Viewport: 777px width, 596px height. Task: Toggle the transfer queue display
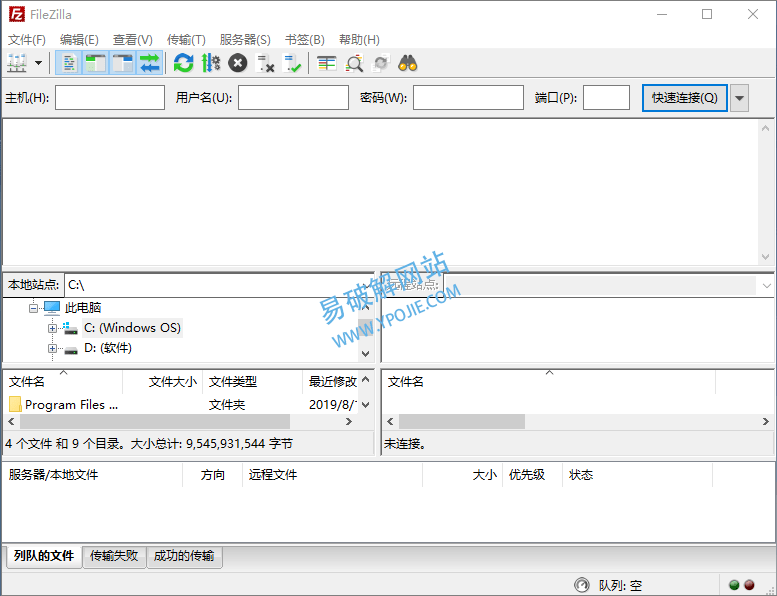[x=149, y=63]
